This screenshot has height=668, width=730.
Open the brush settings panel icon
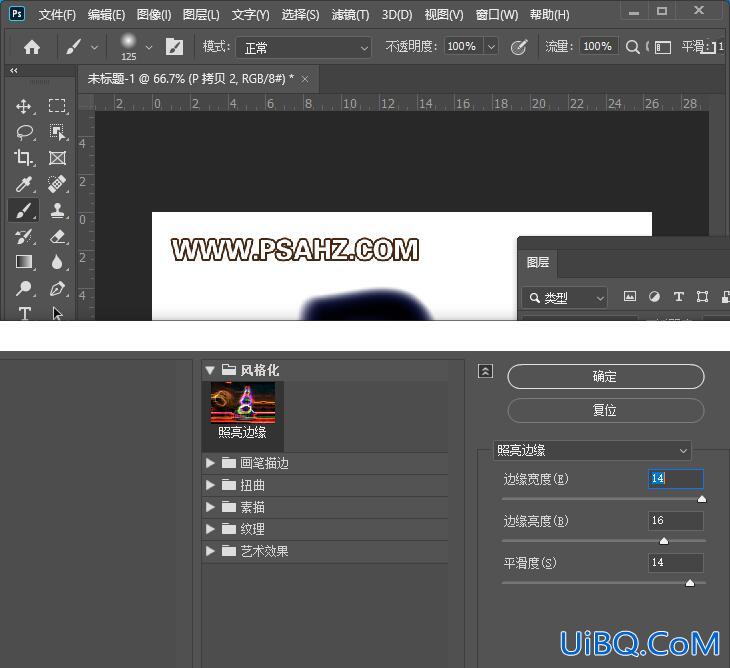[175, 47]
